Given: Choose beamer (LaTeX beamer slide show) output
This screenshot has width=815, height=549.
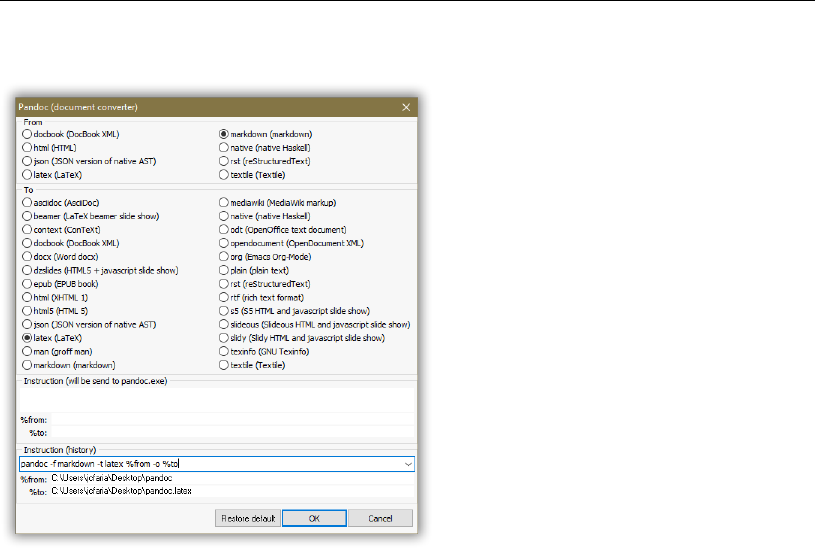Looking at the screenshot, I should 91,216.
